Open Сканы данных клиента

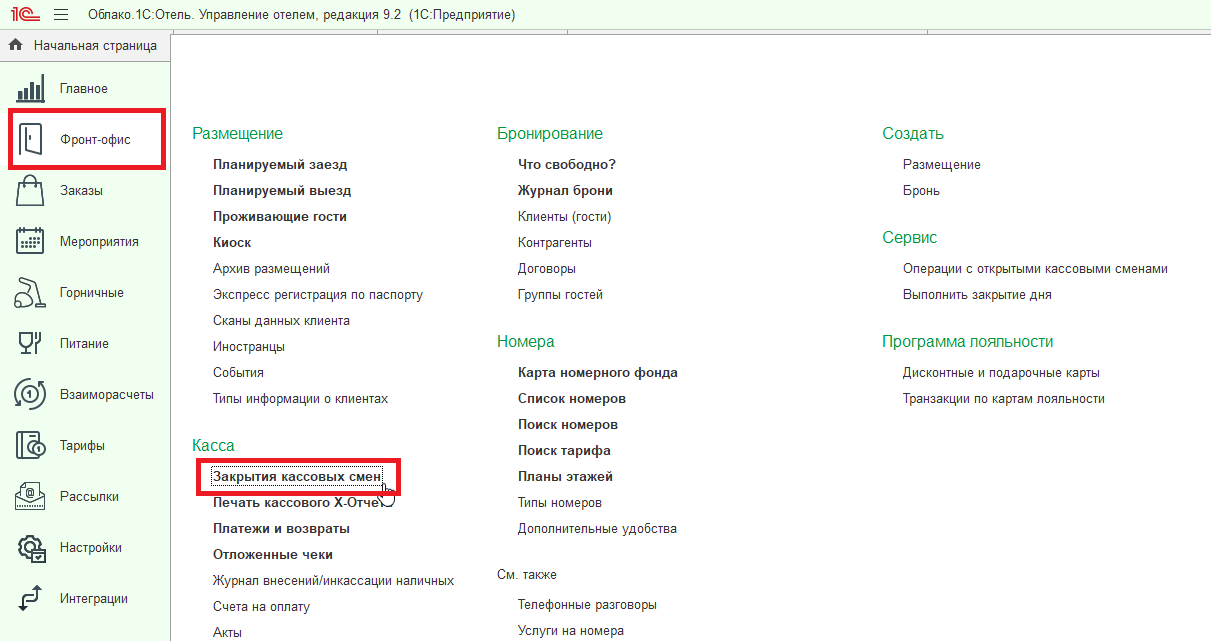281,321
